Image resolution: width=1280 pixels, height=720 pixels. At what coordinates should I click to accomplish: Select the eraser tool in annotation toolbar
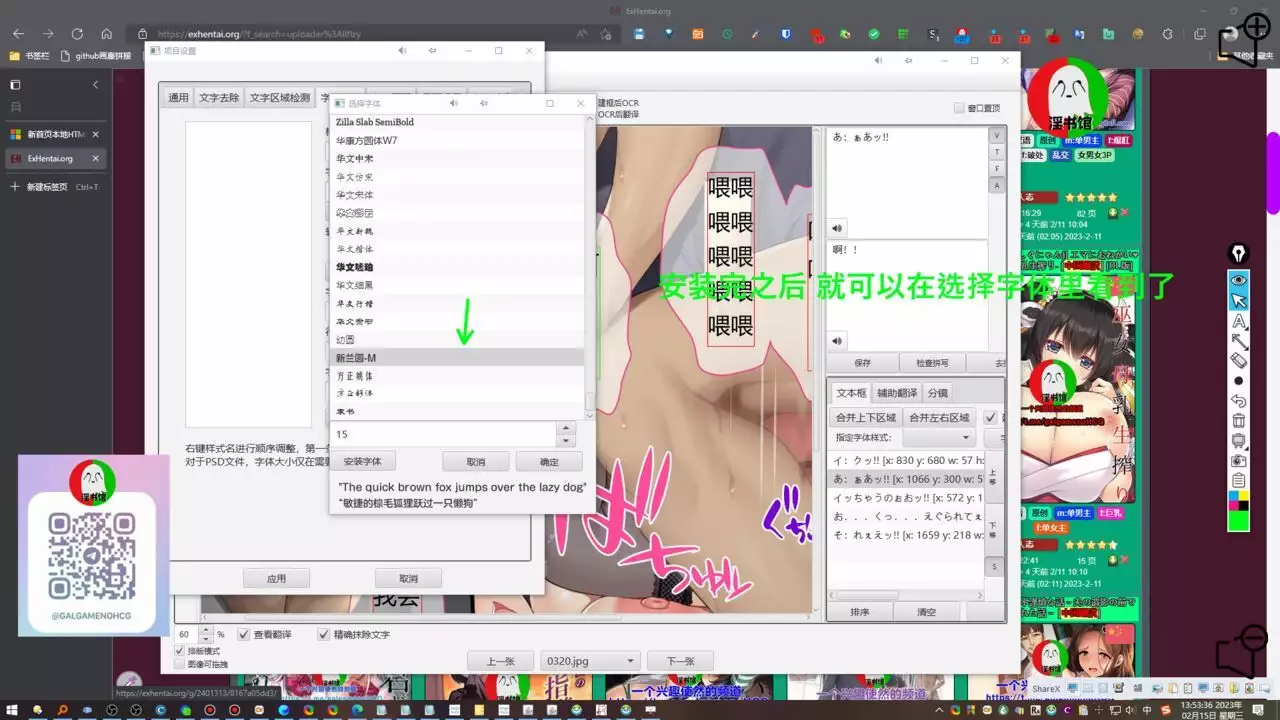coord(1239,360)
